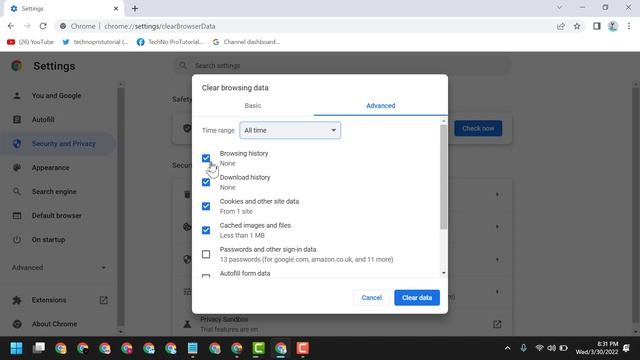Click the Wi-Fi network tray icon
This screenshot has height=360, width=640.
pos(539,348)
